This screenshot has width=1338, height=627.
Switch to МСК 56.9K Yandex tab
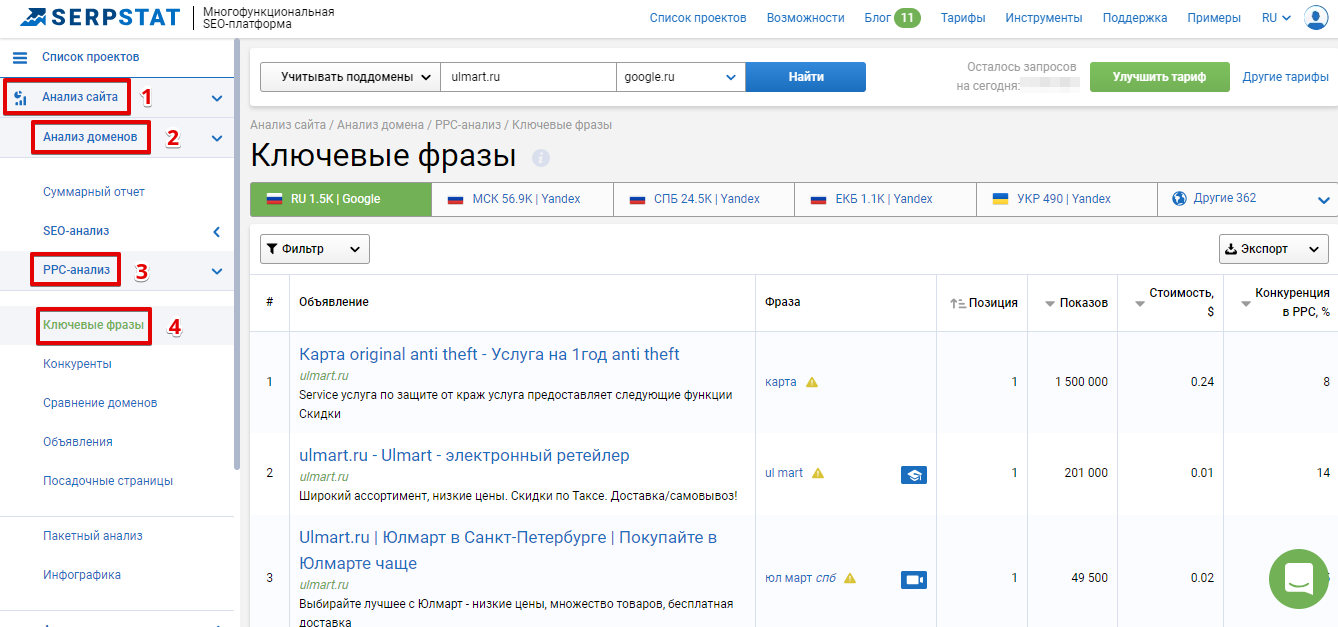[523, 199]
